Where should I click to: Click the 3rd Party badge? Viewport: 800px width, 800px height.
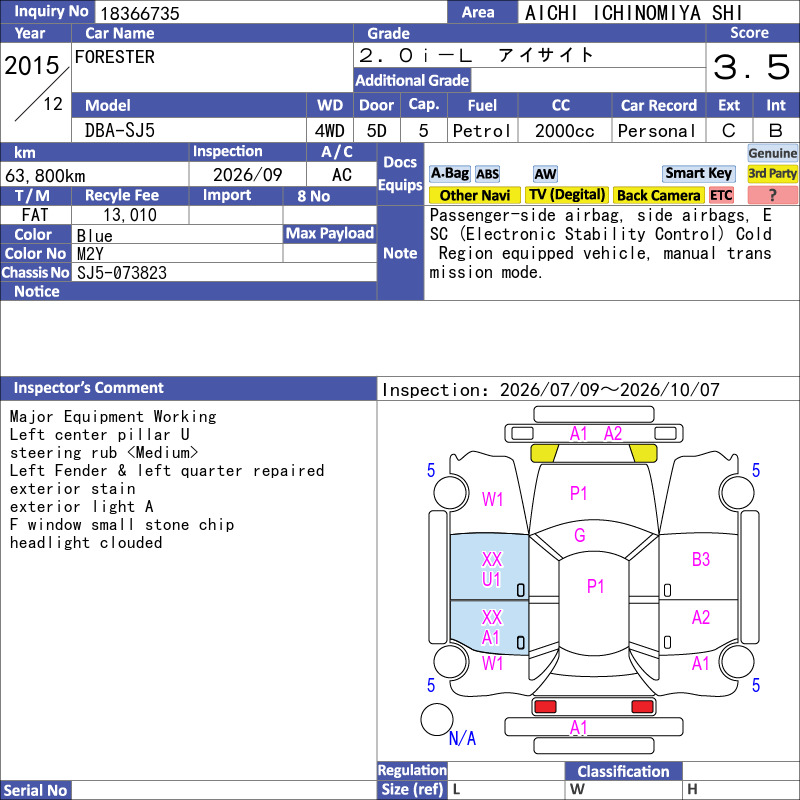tap(772, 173)
